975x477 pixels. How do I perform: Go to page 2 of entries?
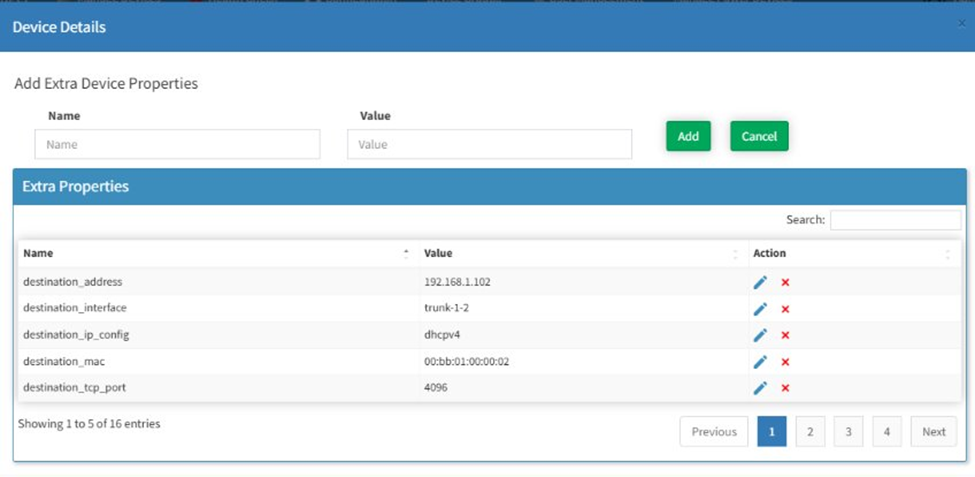(810, 432)
